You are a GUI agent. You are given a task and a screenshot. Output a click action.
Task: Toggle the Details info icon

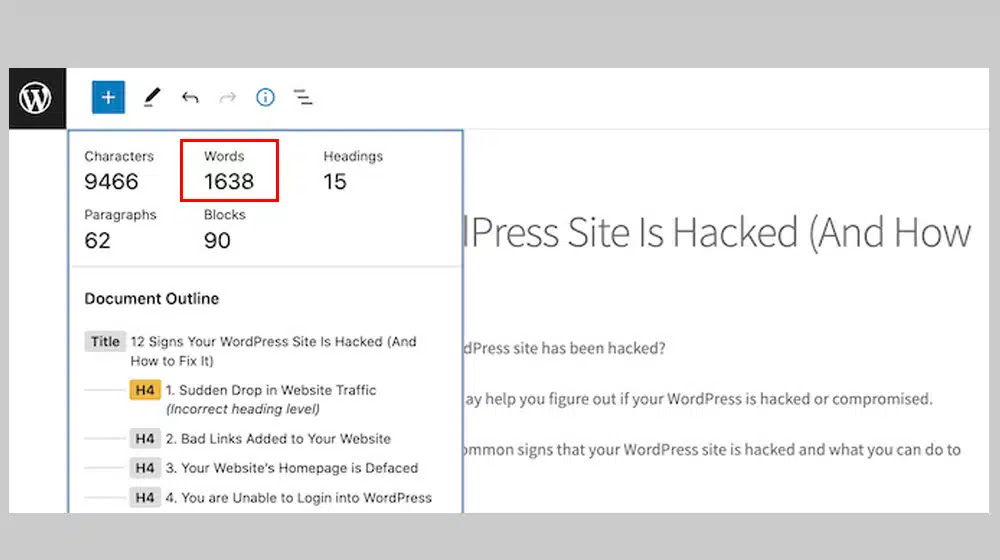pyautogui.click(x=265, y=97)
